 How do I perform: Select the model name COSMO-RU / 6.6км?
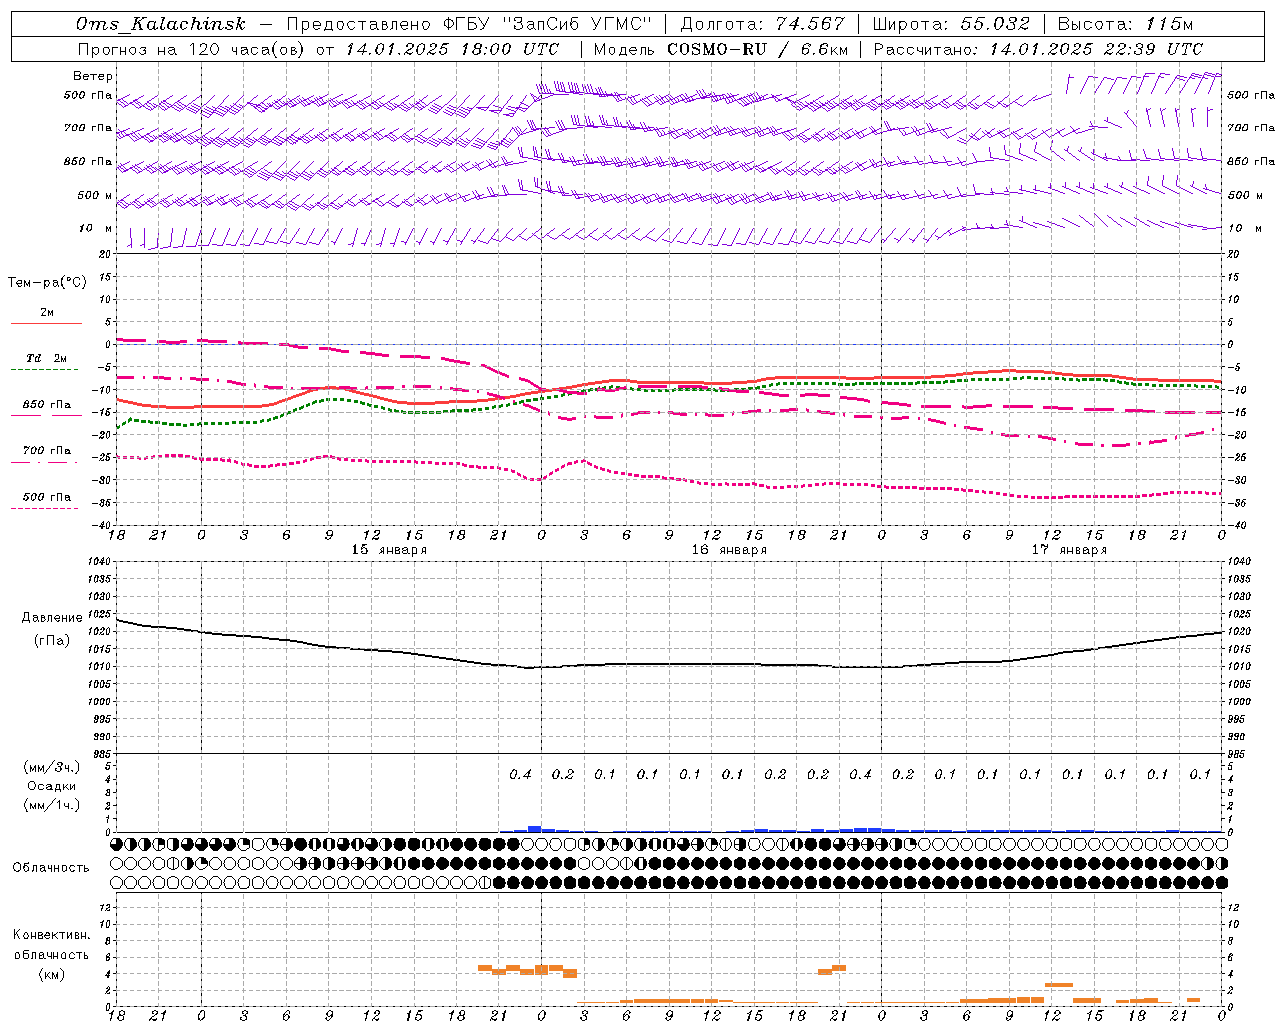point(757,49)
